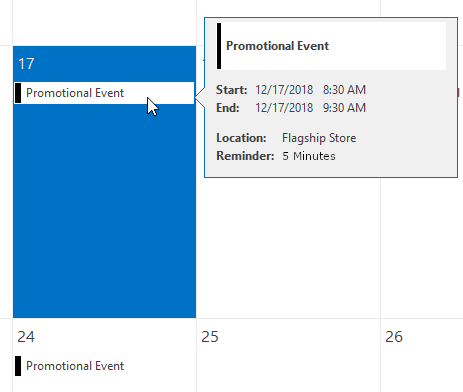The height and width of the screenshot is (392, 463).
Task: Click the black category bar of day 24 event
Action: (x=18, y=366)
